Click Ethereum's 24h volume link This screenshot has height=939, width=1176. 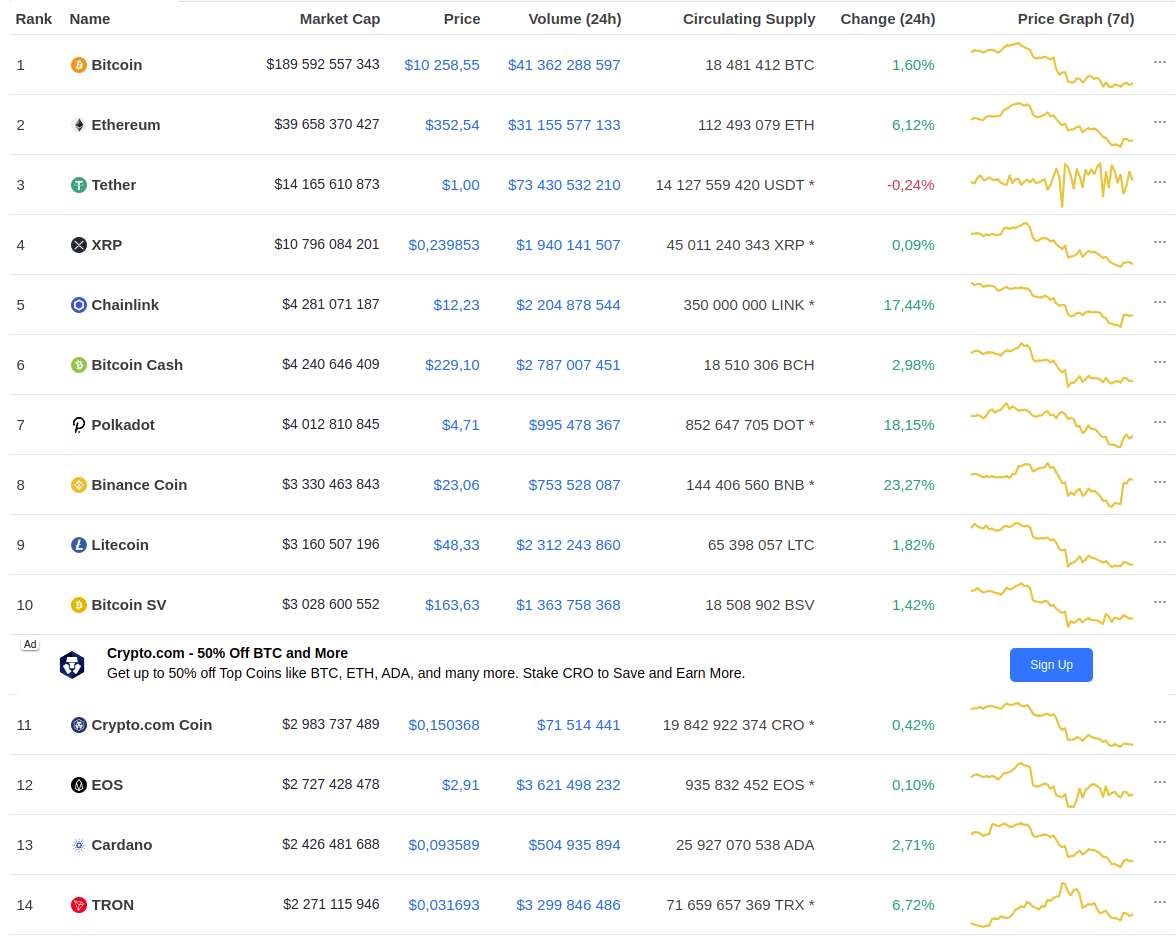(564, 125)
